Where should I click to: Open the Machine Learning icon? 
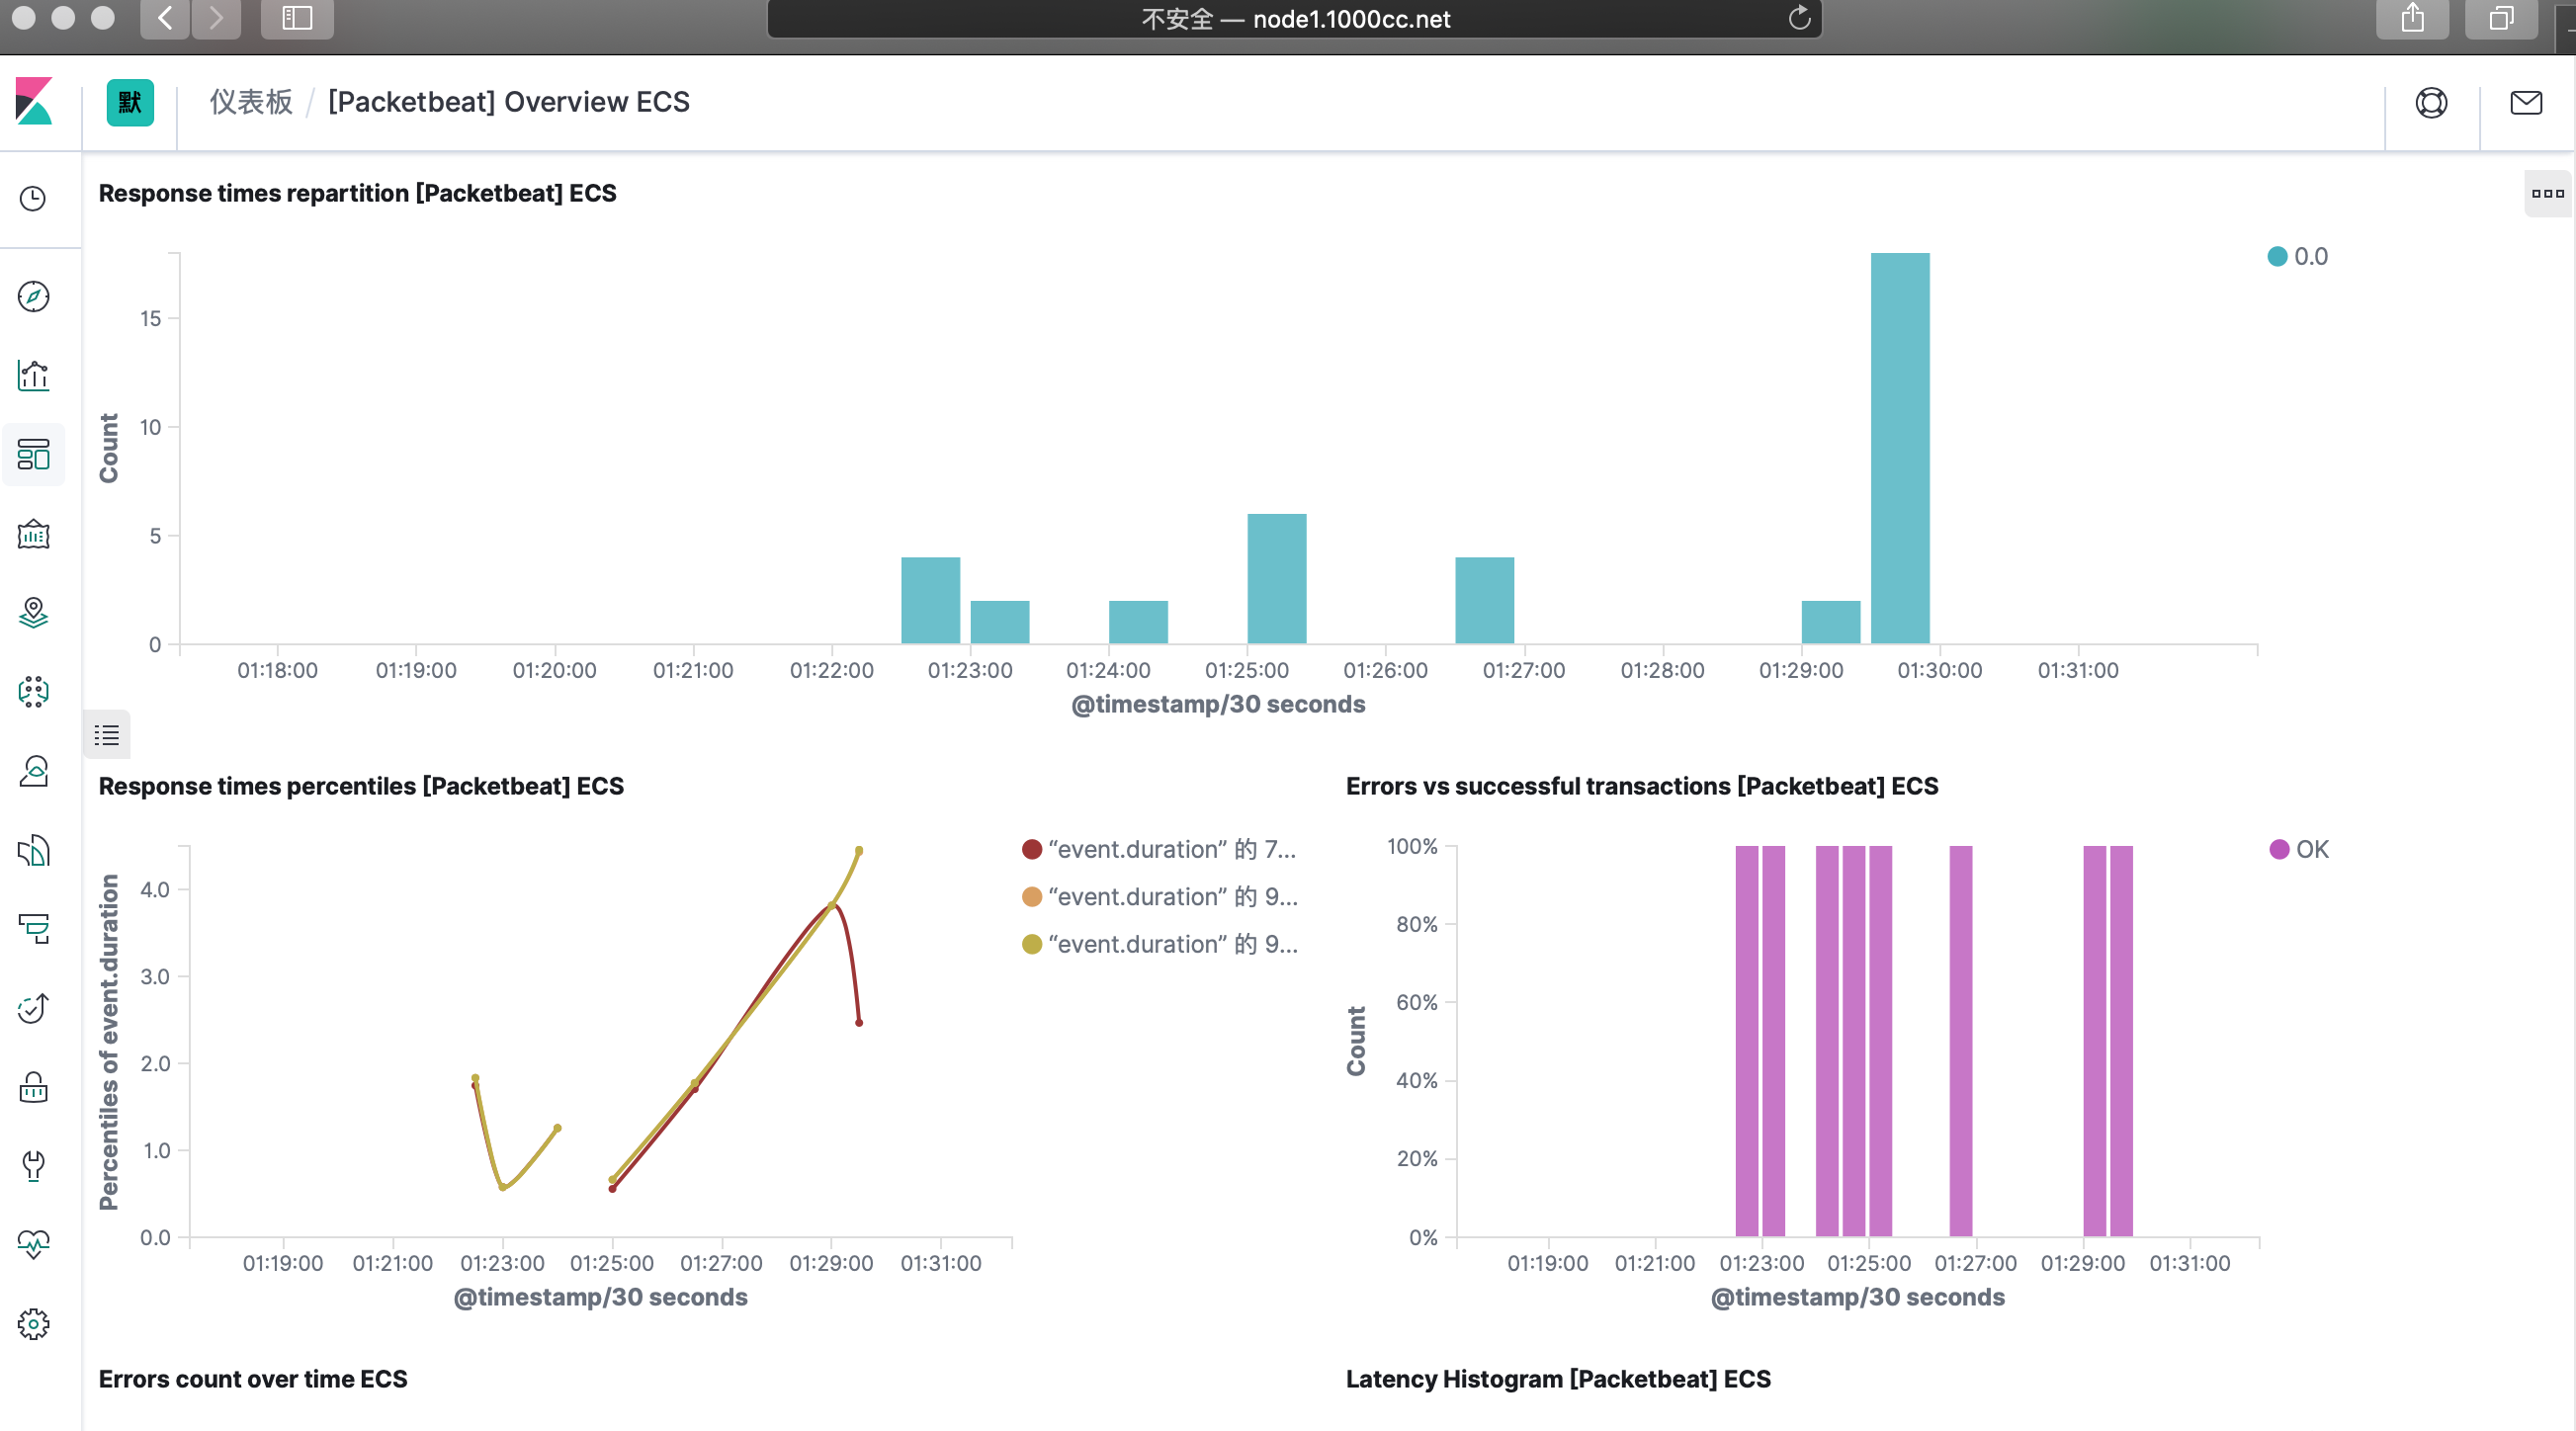point(33,692)
